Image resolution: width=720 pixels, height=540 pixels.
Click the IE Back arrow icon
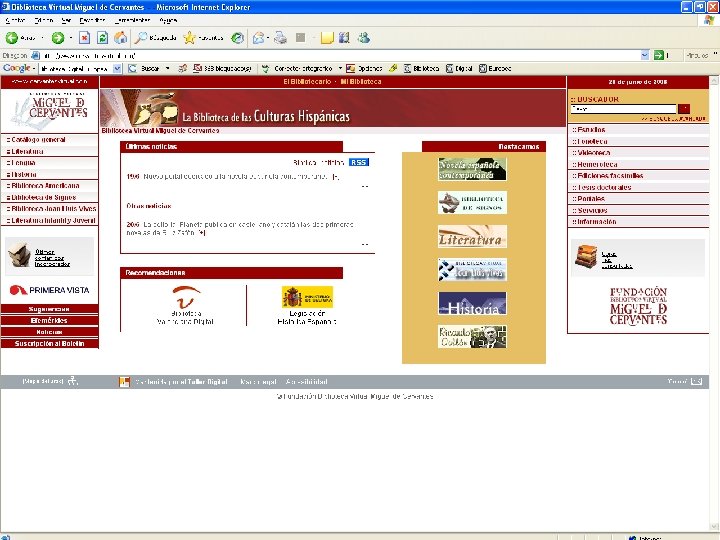[12, 38]
